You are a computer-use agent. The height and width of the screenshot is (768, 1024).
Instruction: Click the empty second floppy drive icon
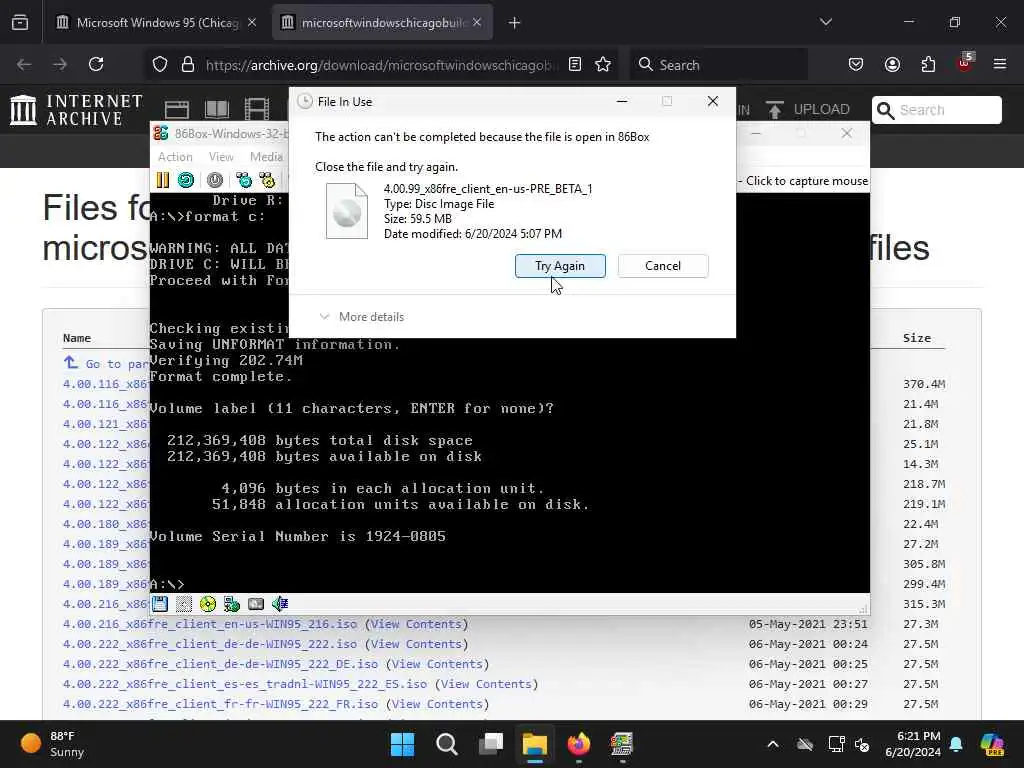pyautogui.click(x=184, y=604)
